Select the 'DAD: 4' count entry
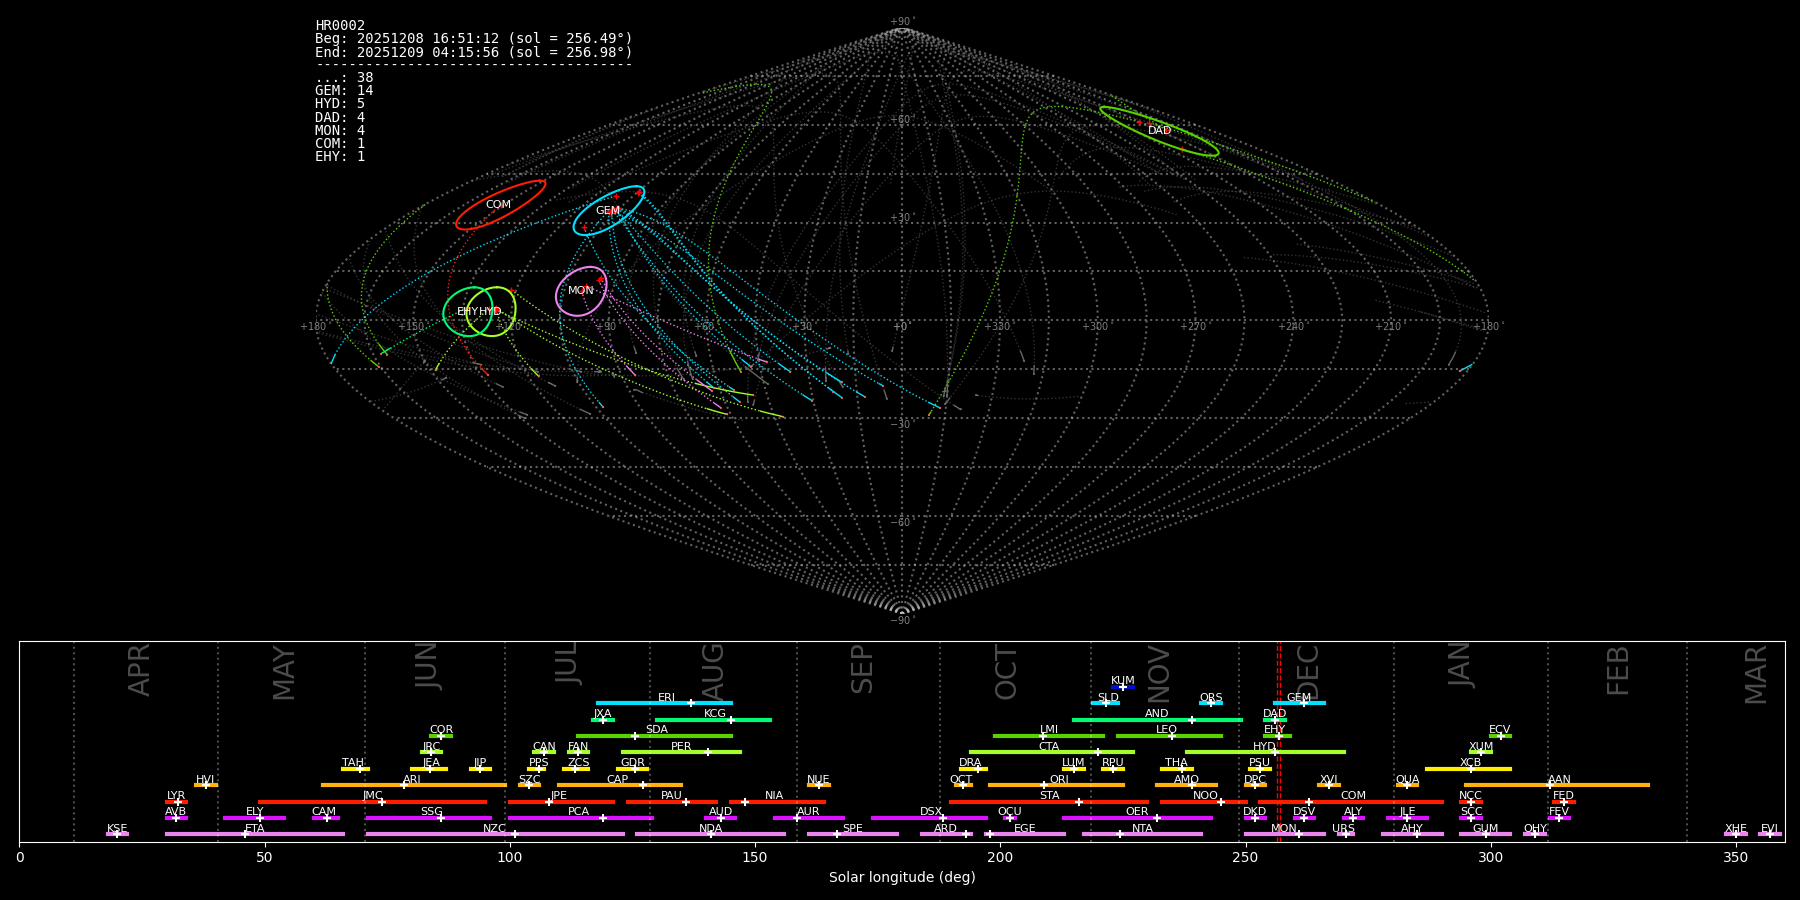 coord(340,117)
